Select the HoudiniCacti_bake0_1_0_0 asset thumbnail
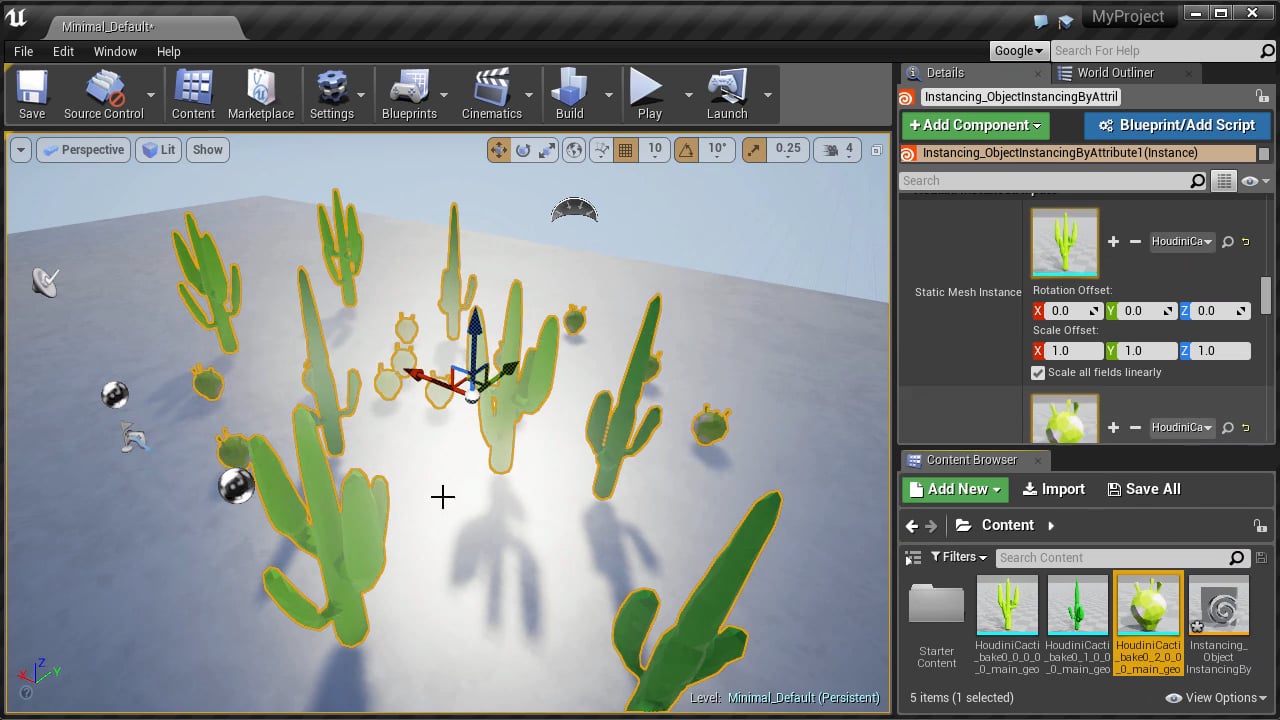 tap(1077, 605)
